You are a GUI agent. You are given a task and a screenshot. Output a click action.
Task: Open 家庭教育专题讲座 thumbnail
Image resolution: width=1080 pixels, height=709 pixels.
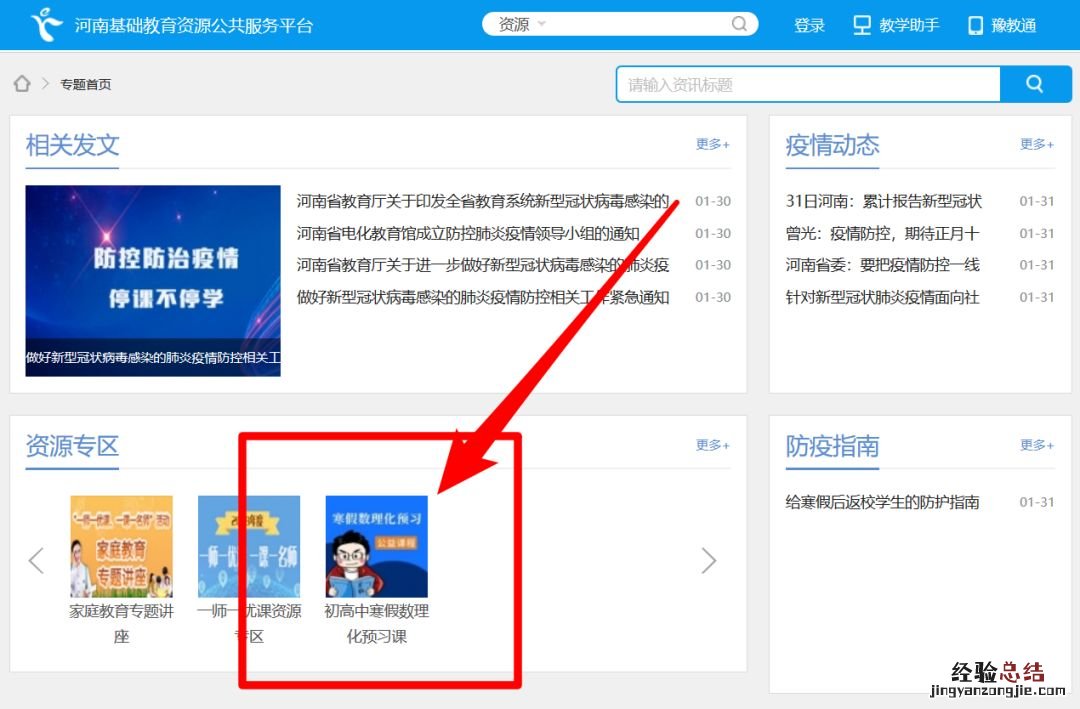click(x=121, y=546)
